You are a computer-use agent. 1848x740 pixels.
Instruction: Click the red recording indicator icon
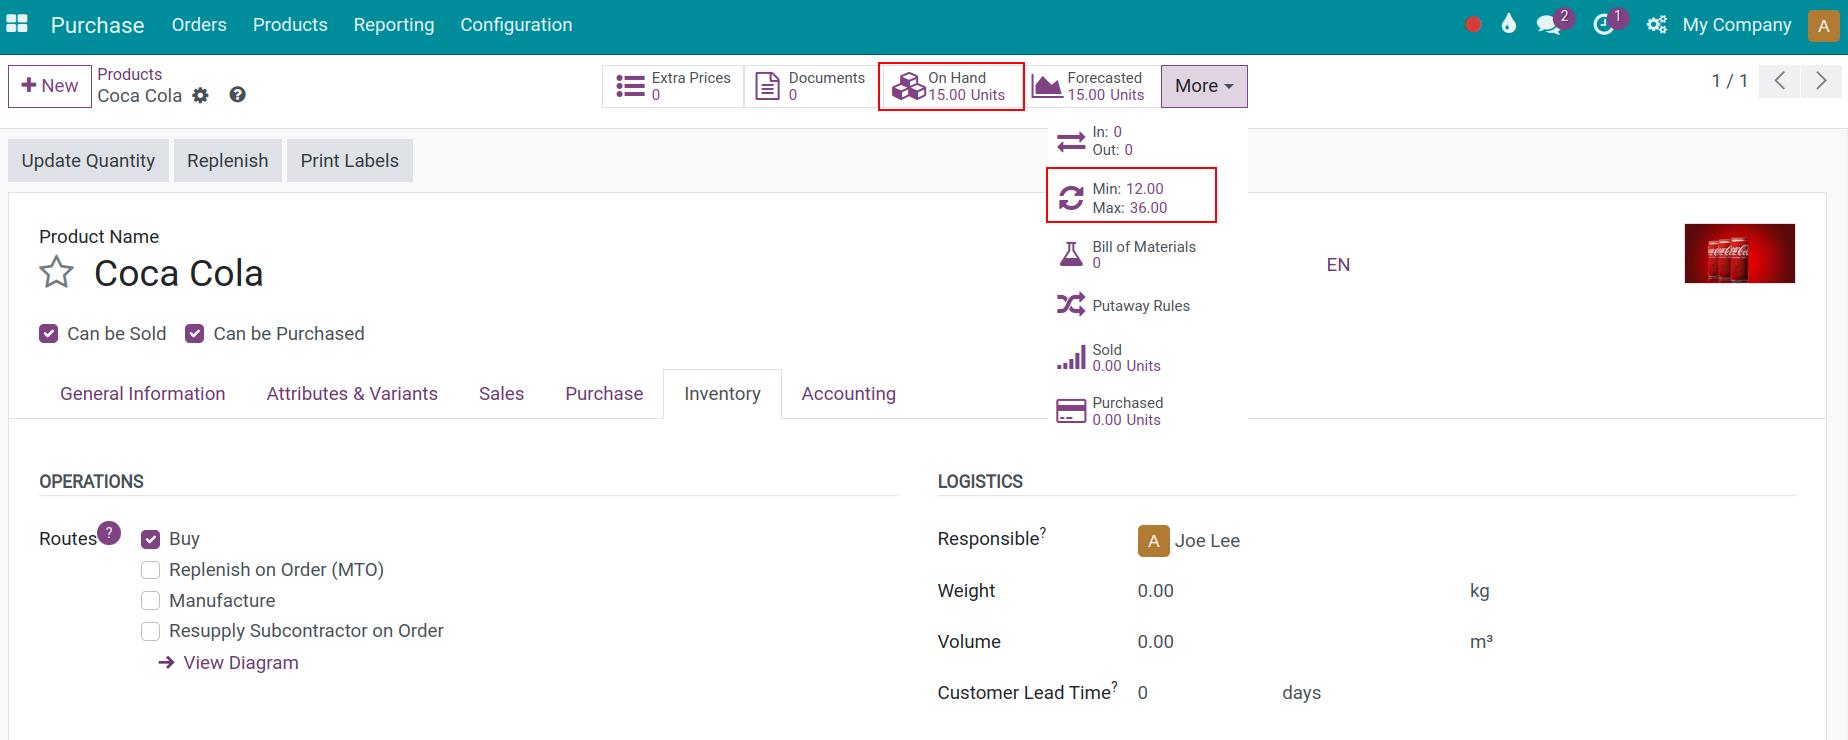click(x=1473, y=25)
